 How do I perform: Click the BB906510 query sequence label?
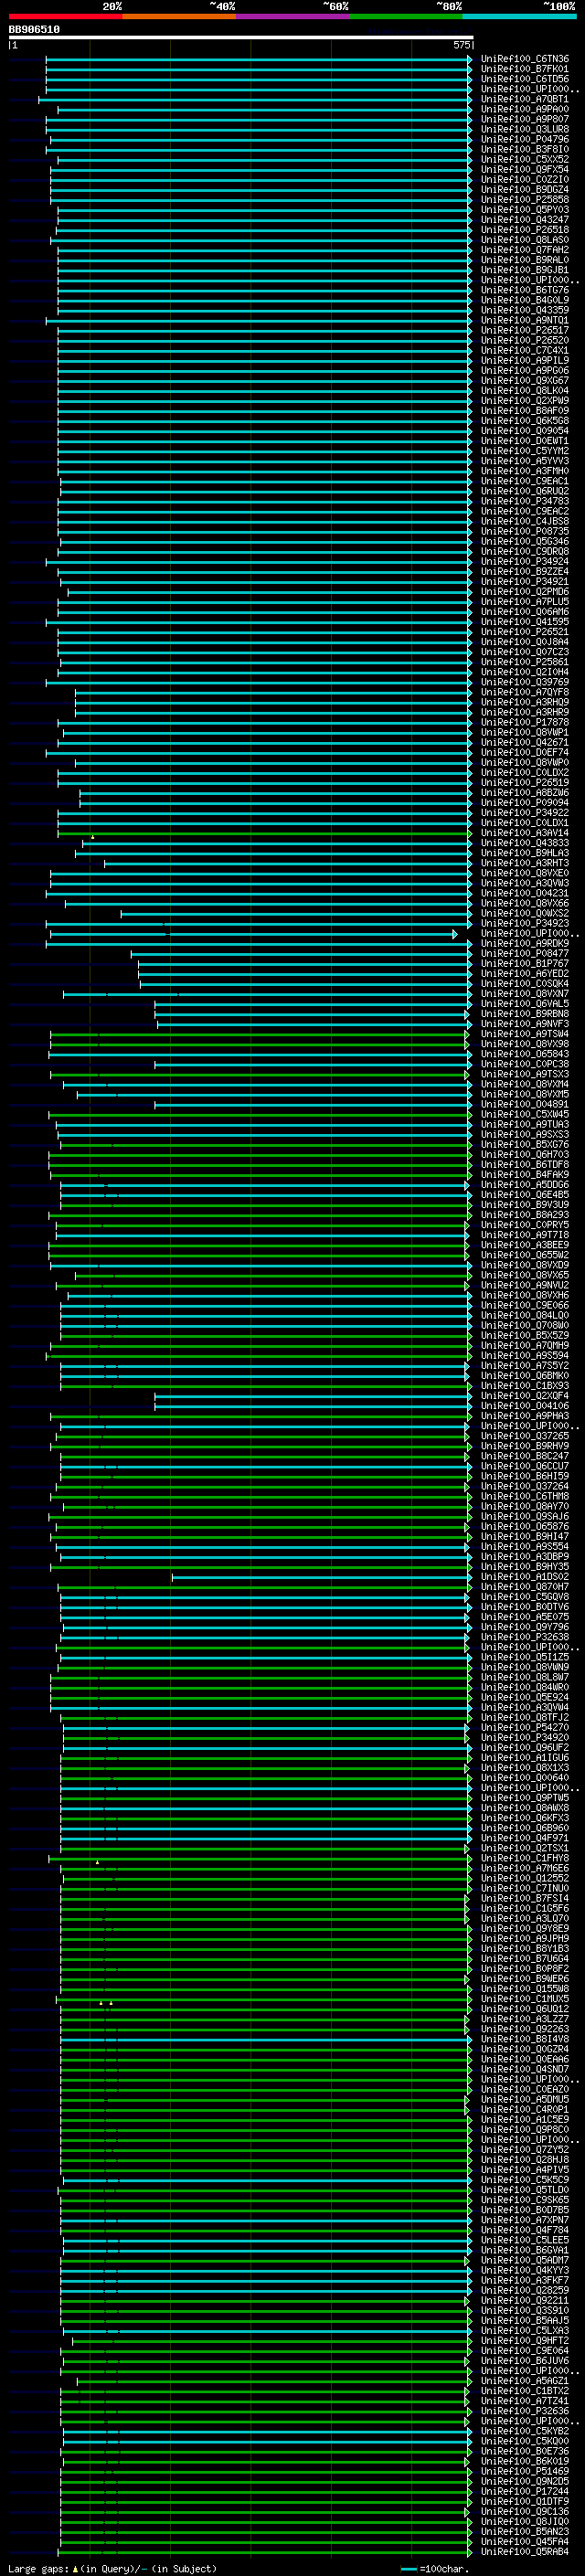point(34,29)
